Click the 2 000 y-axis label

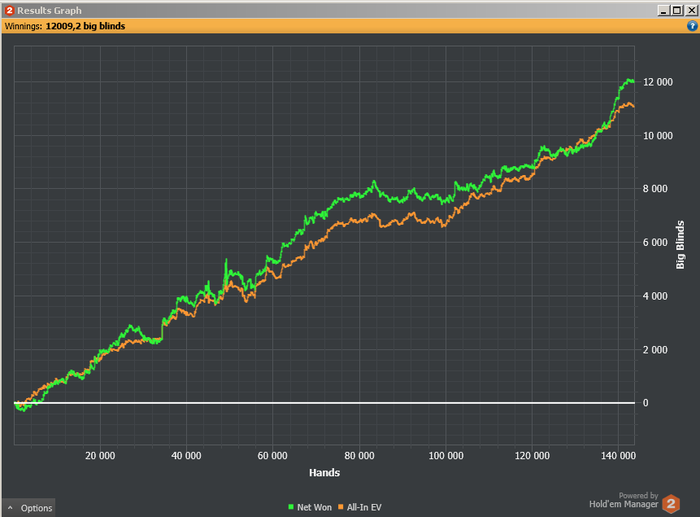(655, 350)
